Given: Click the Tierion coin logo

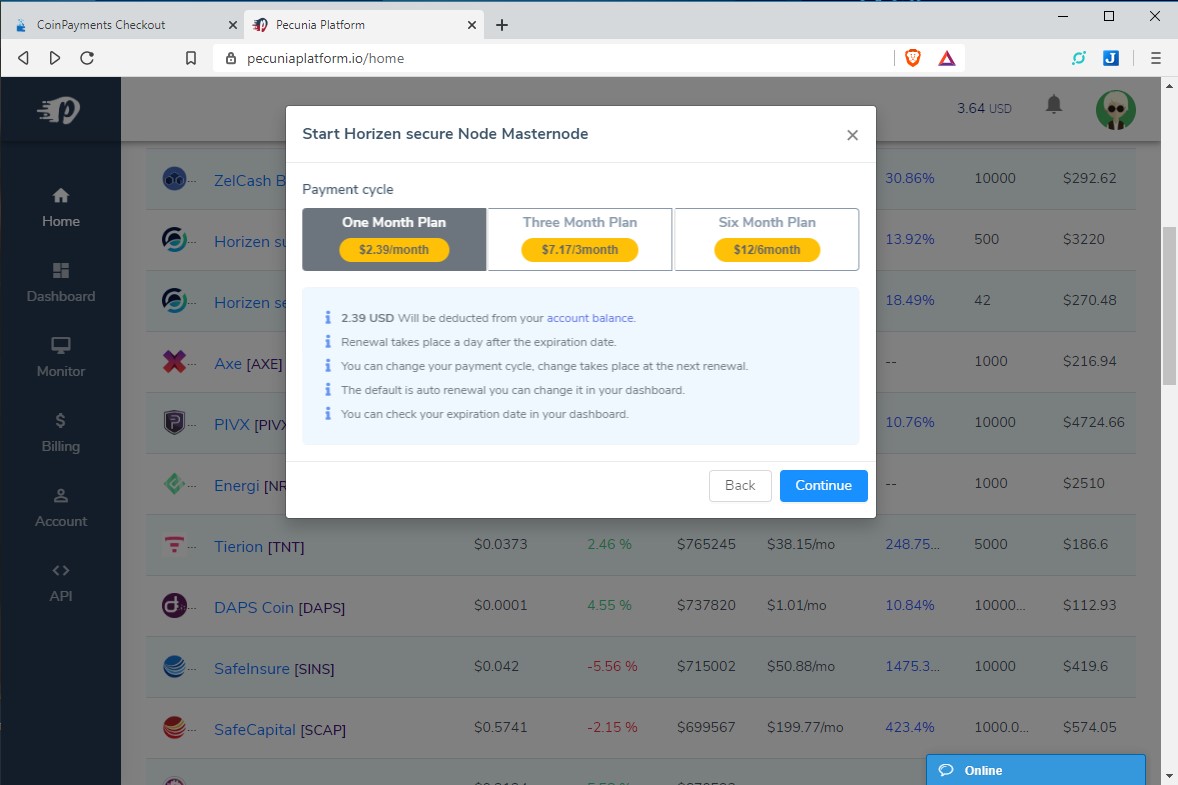Looking at the screenshot, I should click(174, 545).
